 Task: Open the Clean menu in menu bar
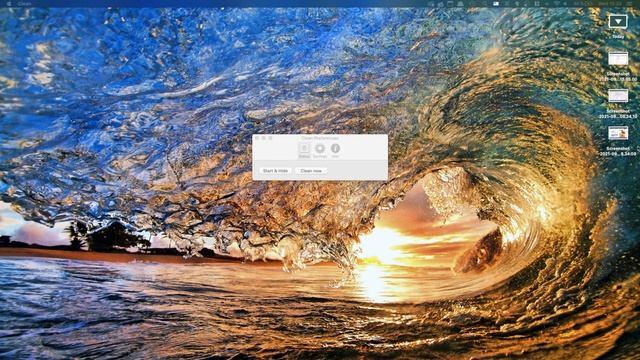tap(24, 4)
